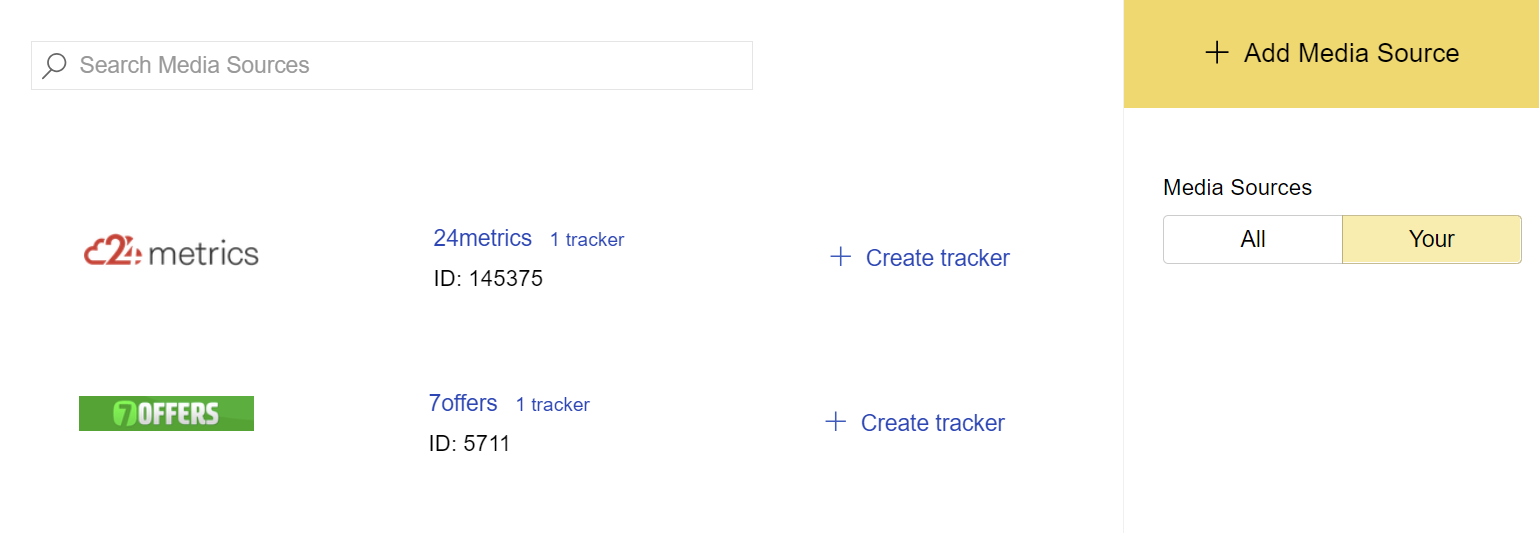Click the 24metrics logo image

[171, 253]
